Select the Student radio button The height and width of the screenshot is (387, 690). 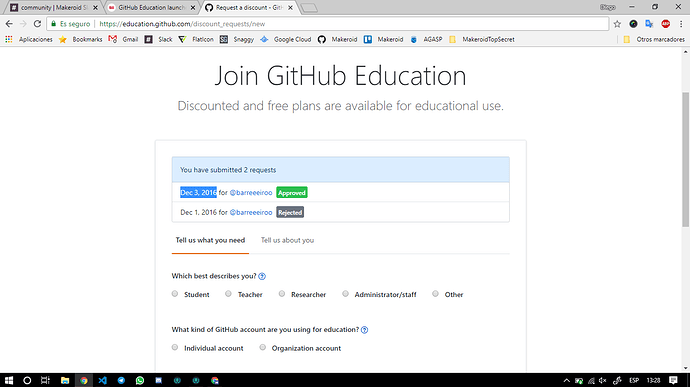tap(175, 294)
